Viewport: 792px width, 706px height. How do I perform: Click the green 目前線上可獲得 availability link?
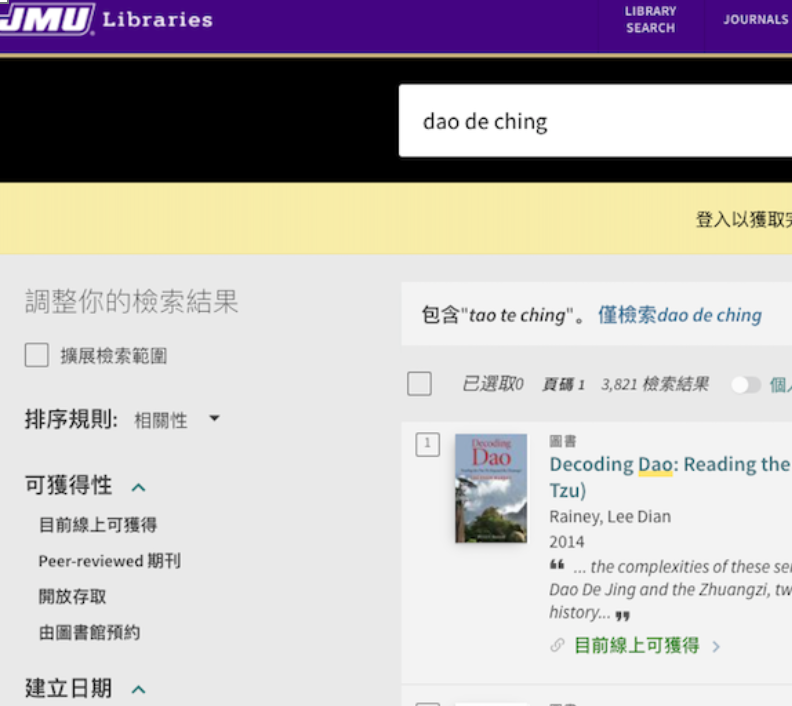tap(636, 645)
